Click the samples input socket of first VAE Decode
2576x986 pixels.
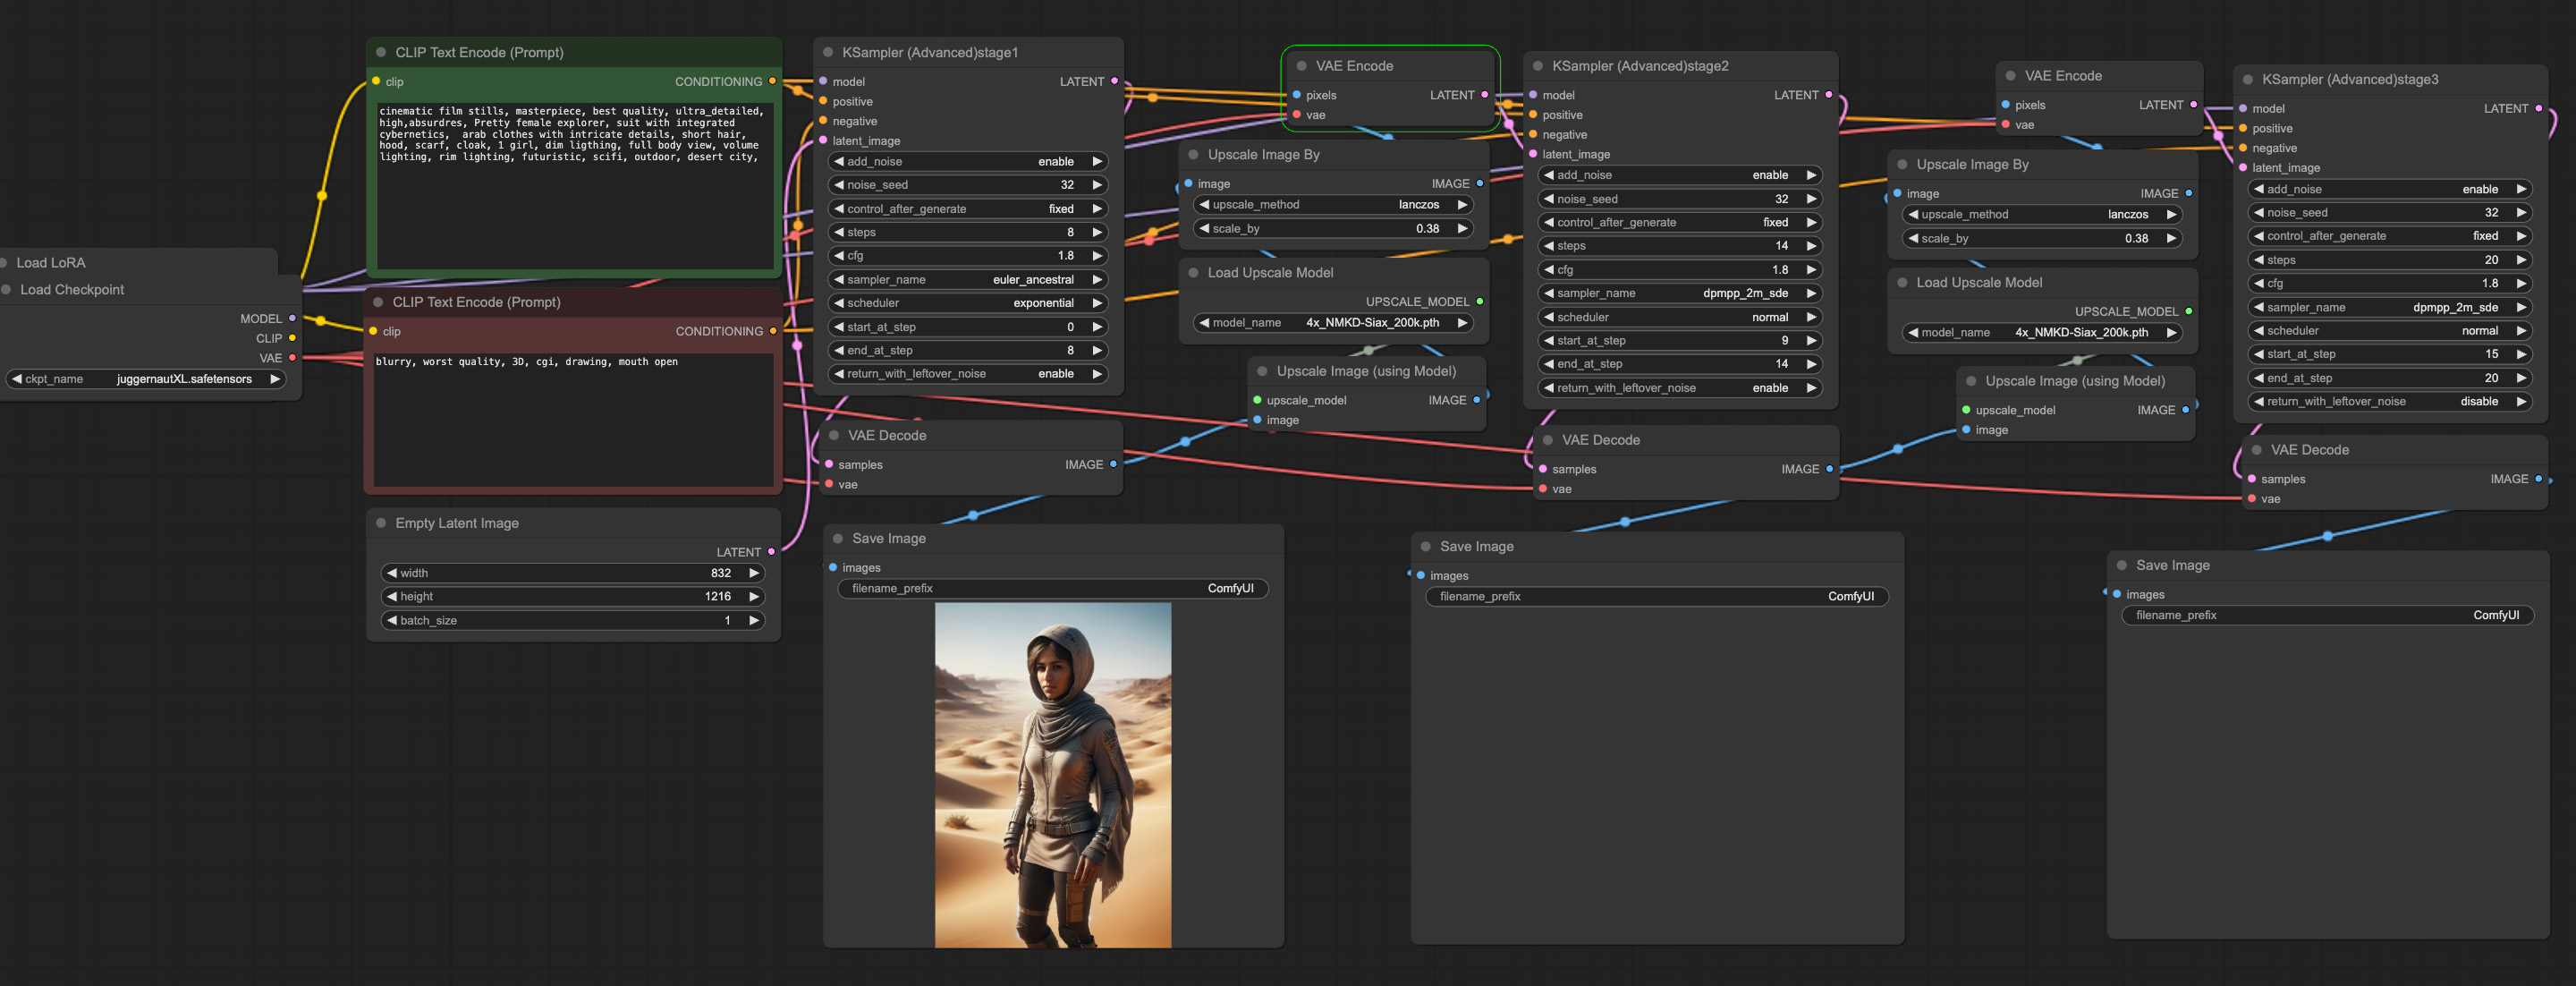(x=829, y=464)
